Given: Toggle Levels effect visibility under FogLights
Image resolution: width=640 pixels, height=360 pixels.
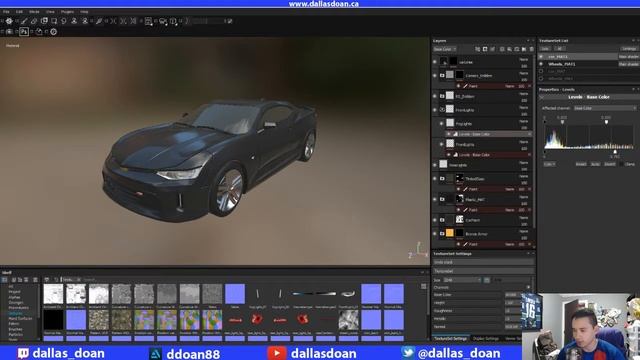Looking at the screenshot, I should pyautogui.click(x=449, y=134).
